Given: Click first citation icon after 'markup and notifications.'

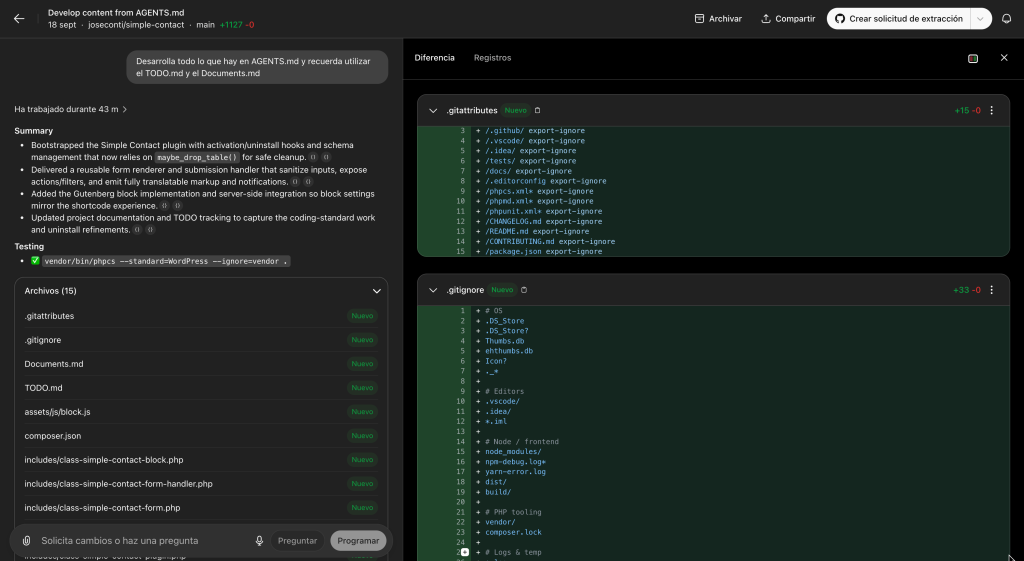Looking at the screenshot, I should click(x=295, y=182).
